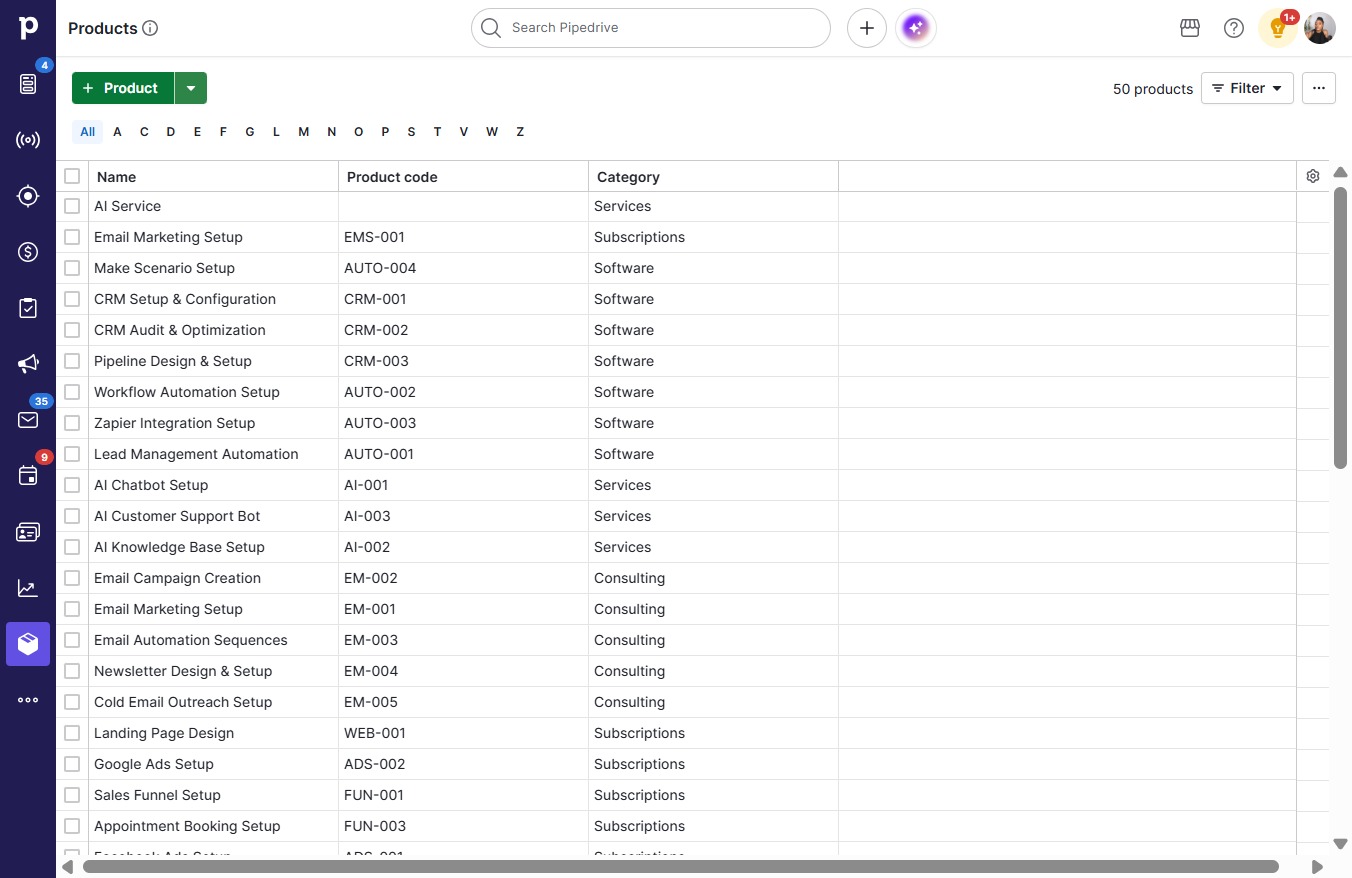Filter products by letter L

point(276,132)
